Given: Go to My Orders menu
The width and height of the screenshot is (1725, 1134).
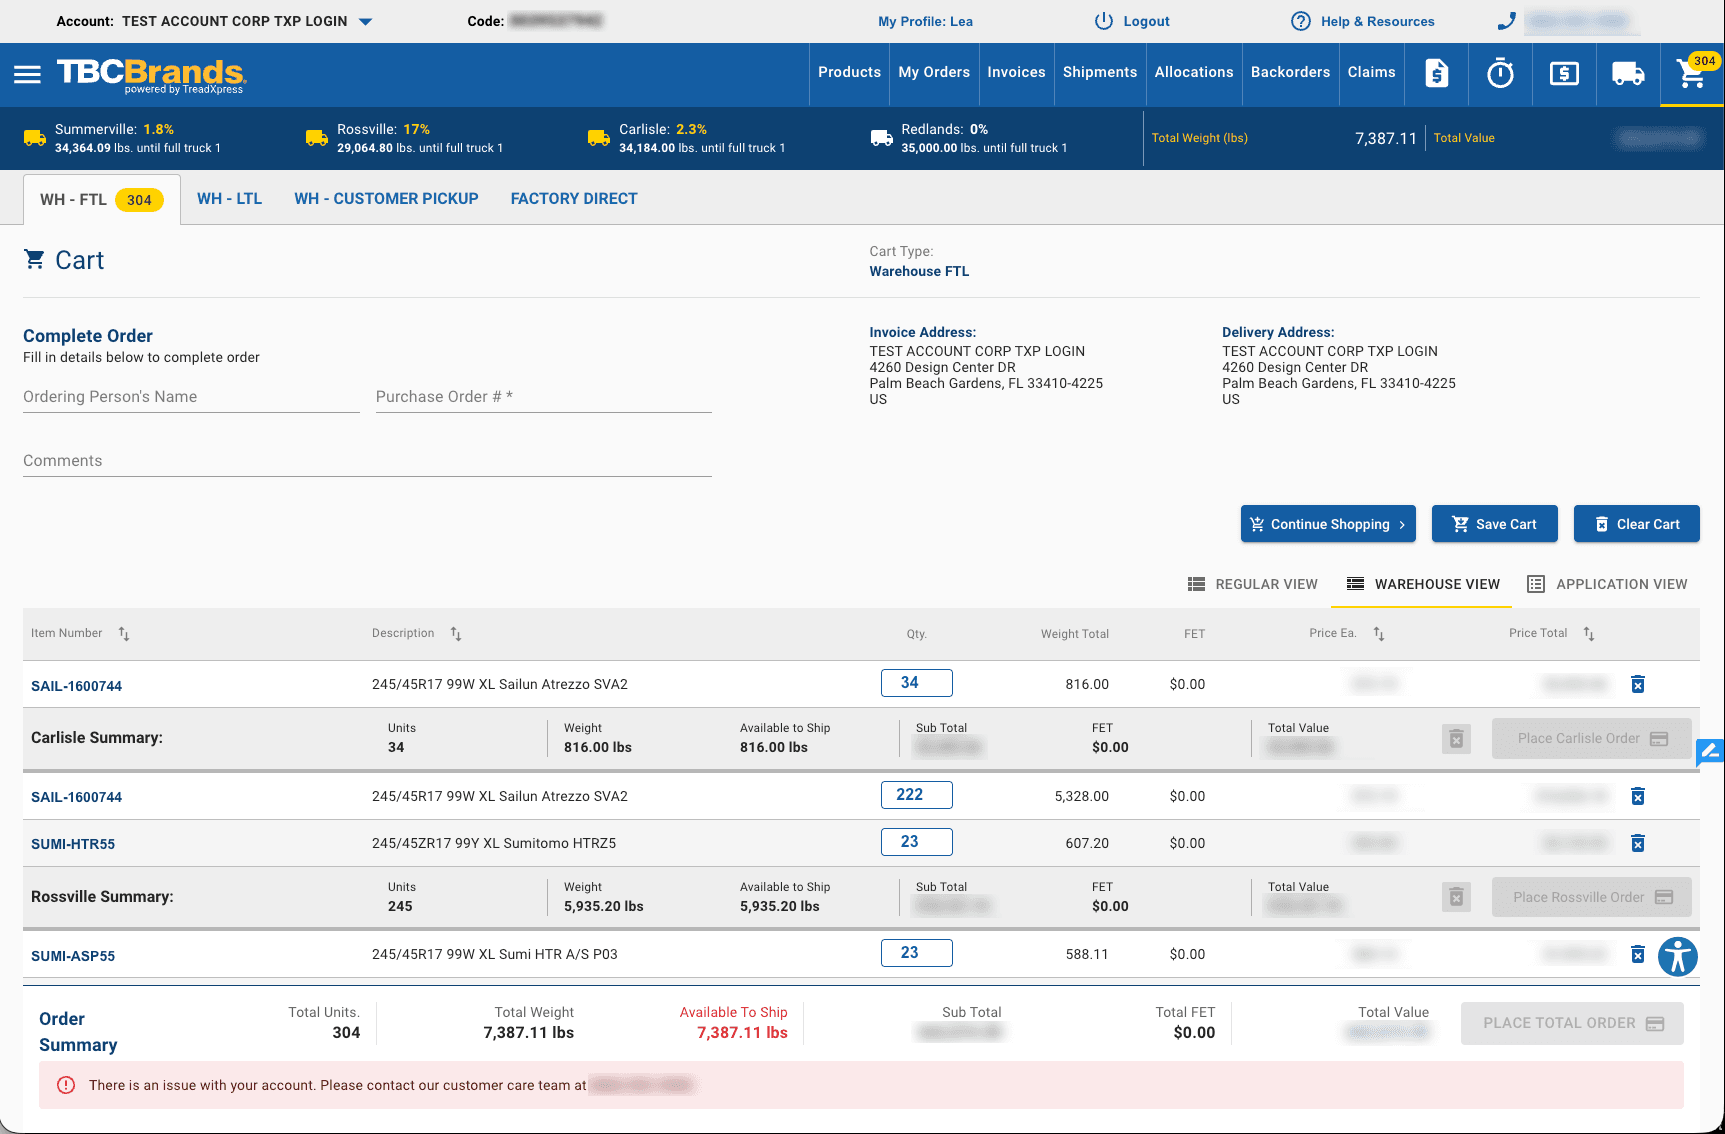Looking at the screenshot, I should tap(934, 73).
